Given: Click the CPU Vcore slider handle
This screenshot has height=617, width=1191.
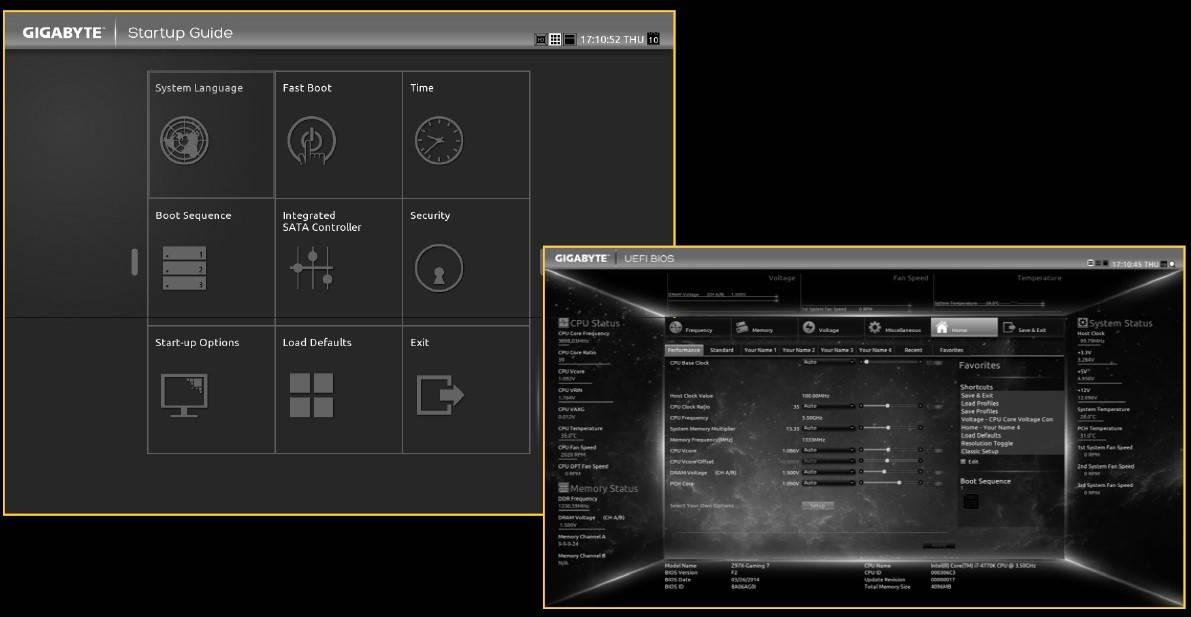Looking at the screenshot, I should pyautogui.click(x=889, y=451).
